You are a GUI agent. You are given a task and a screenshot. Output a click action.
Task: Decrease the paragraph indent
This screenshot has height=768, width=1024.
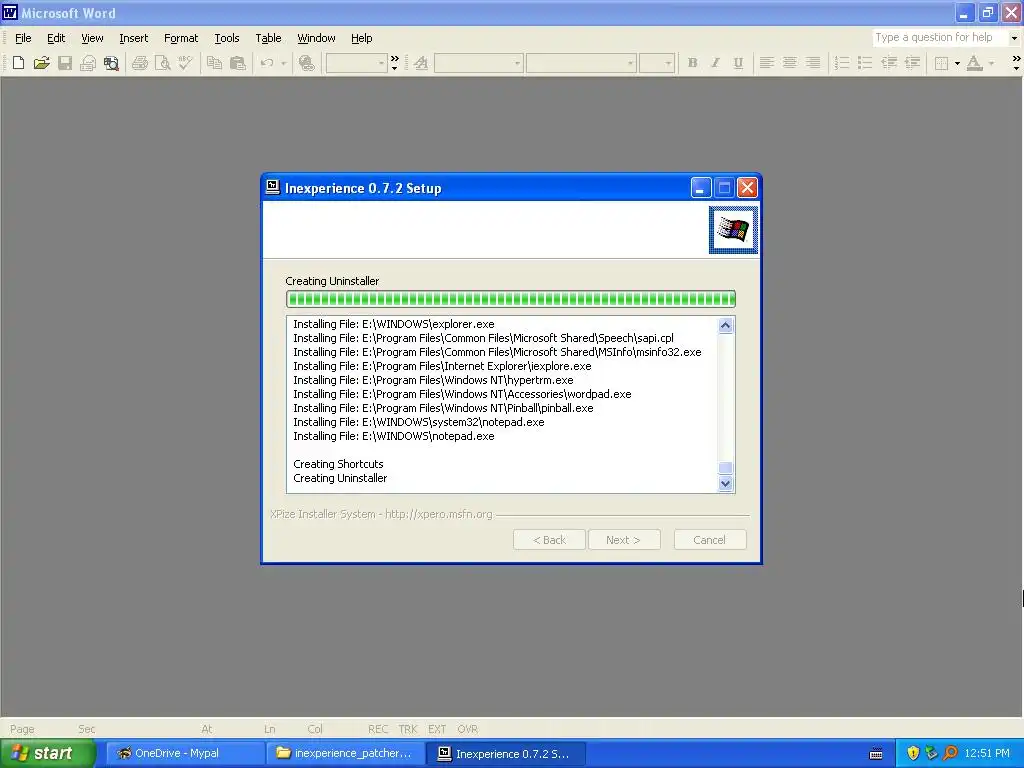click(x=889, y=63)
